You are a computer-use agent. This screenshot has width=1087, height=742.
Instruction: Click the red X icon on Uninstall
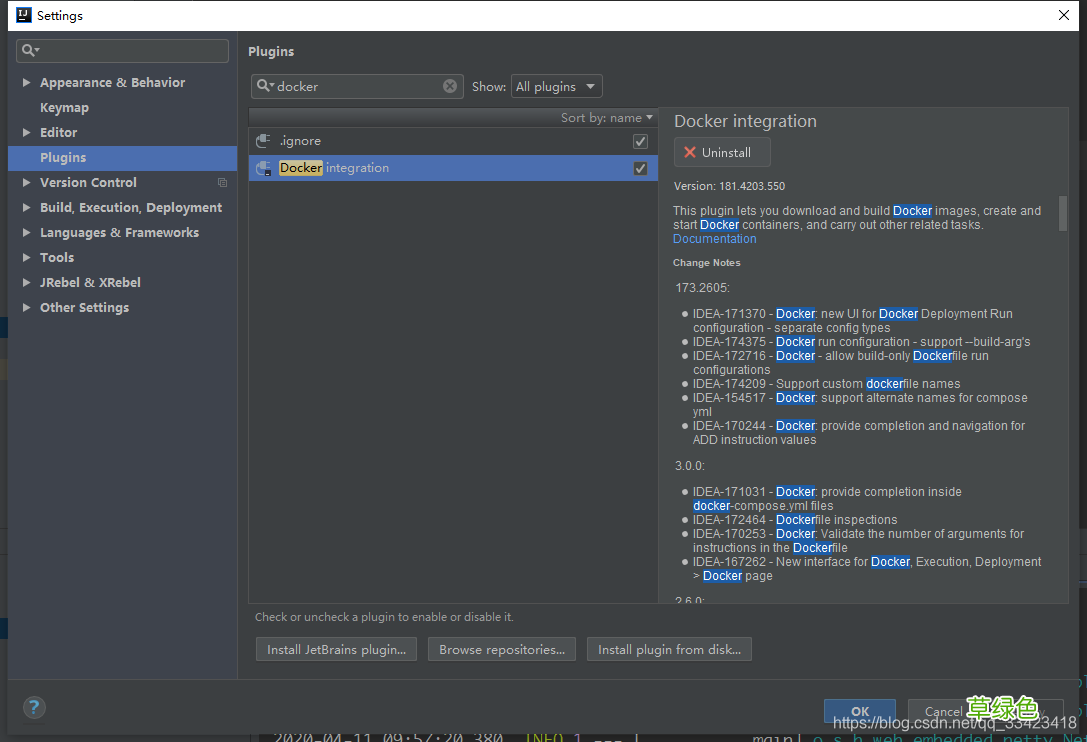[690, 153]
